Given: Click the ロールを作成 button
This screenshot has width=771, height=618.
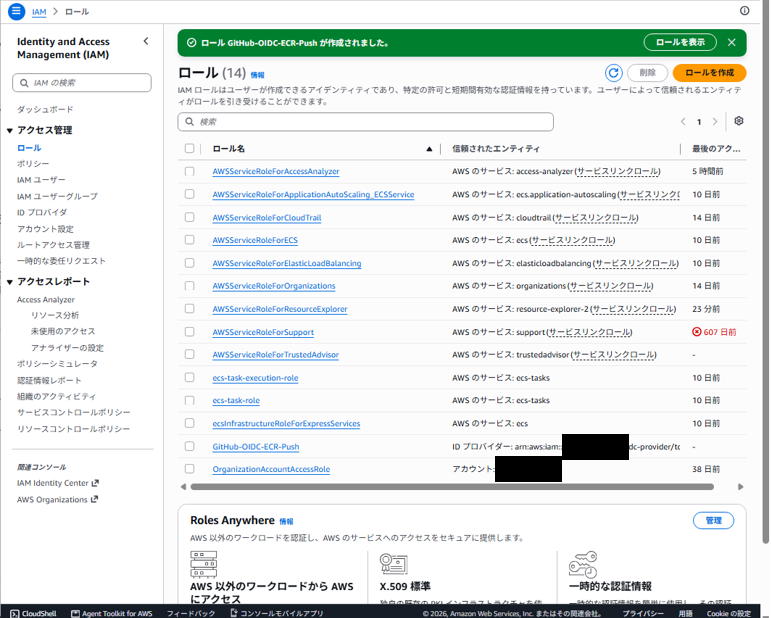Looking at the screenshot, I should pyautogui.click(x=709, y=73).
